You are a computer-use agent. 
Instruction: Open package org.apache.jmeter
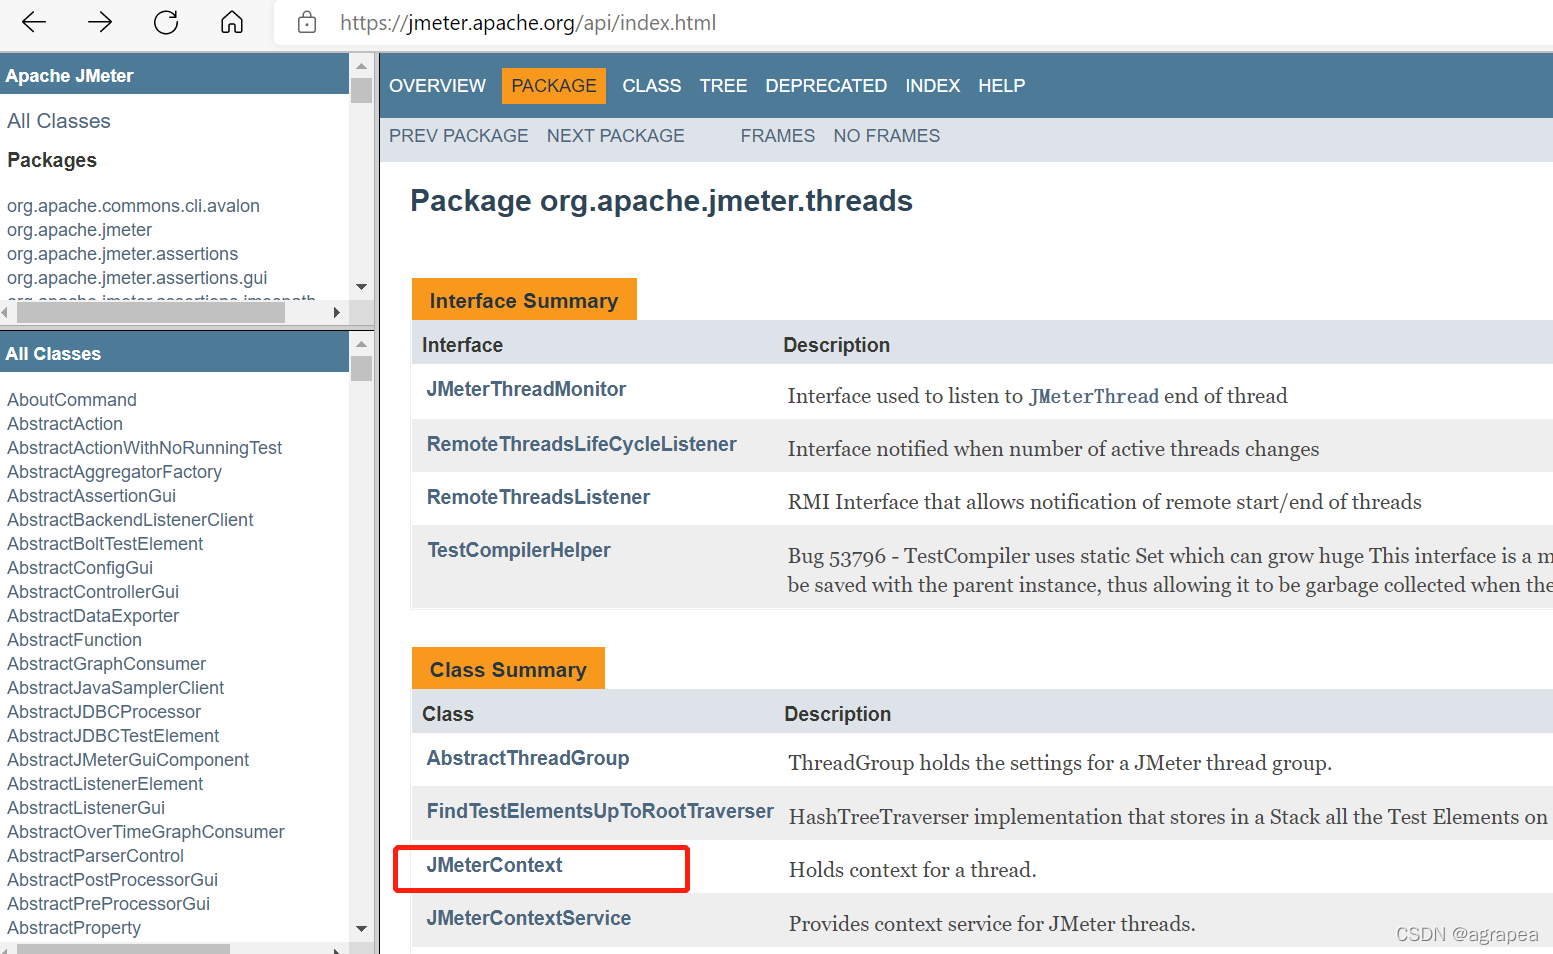tap(79, 230)
